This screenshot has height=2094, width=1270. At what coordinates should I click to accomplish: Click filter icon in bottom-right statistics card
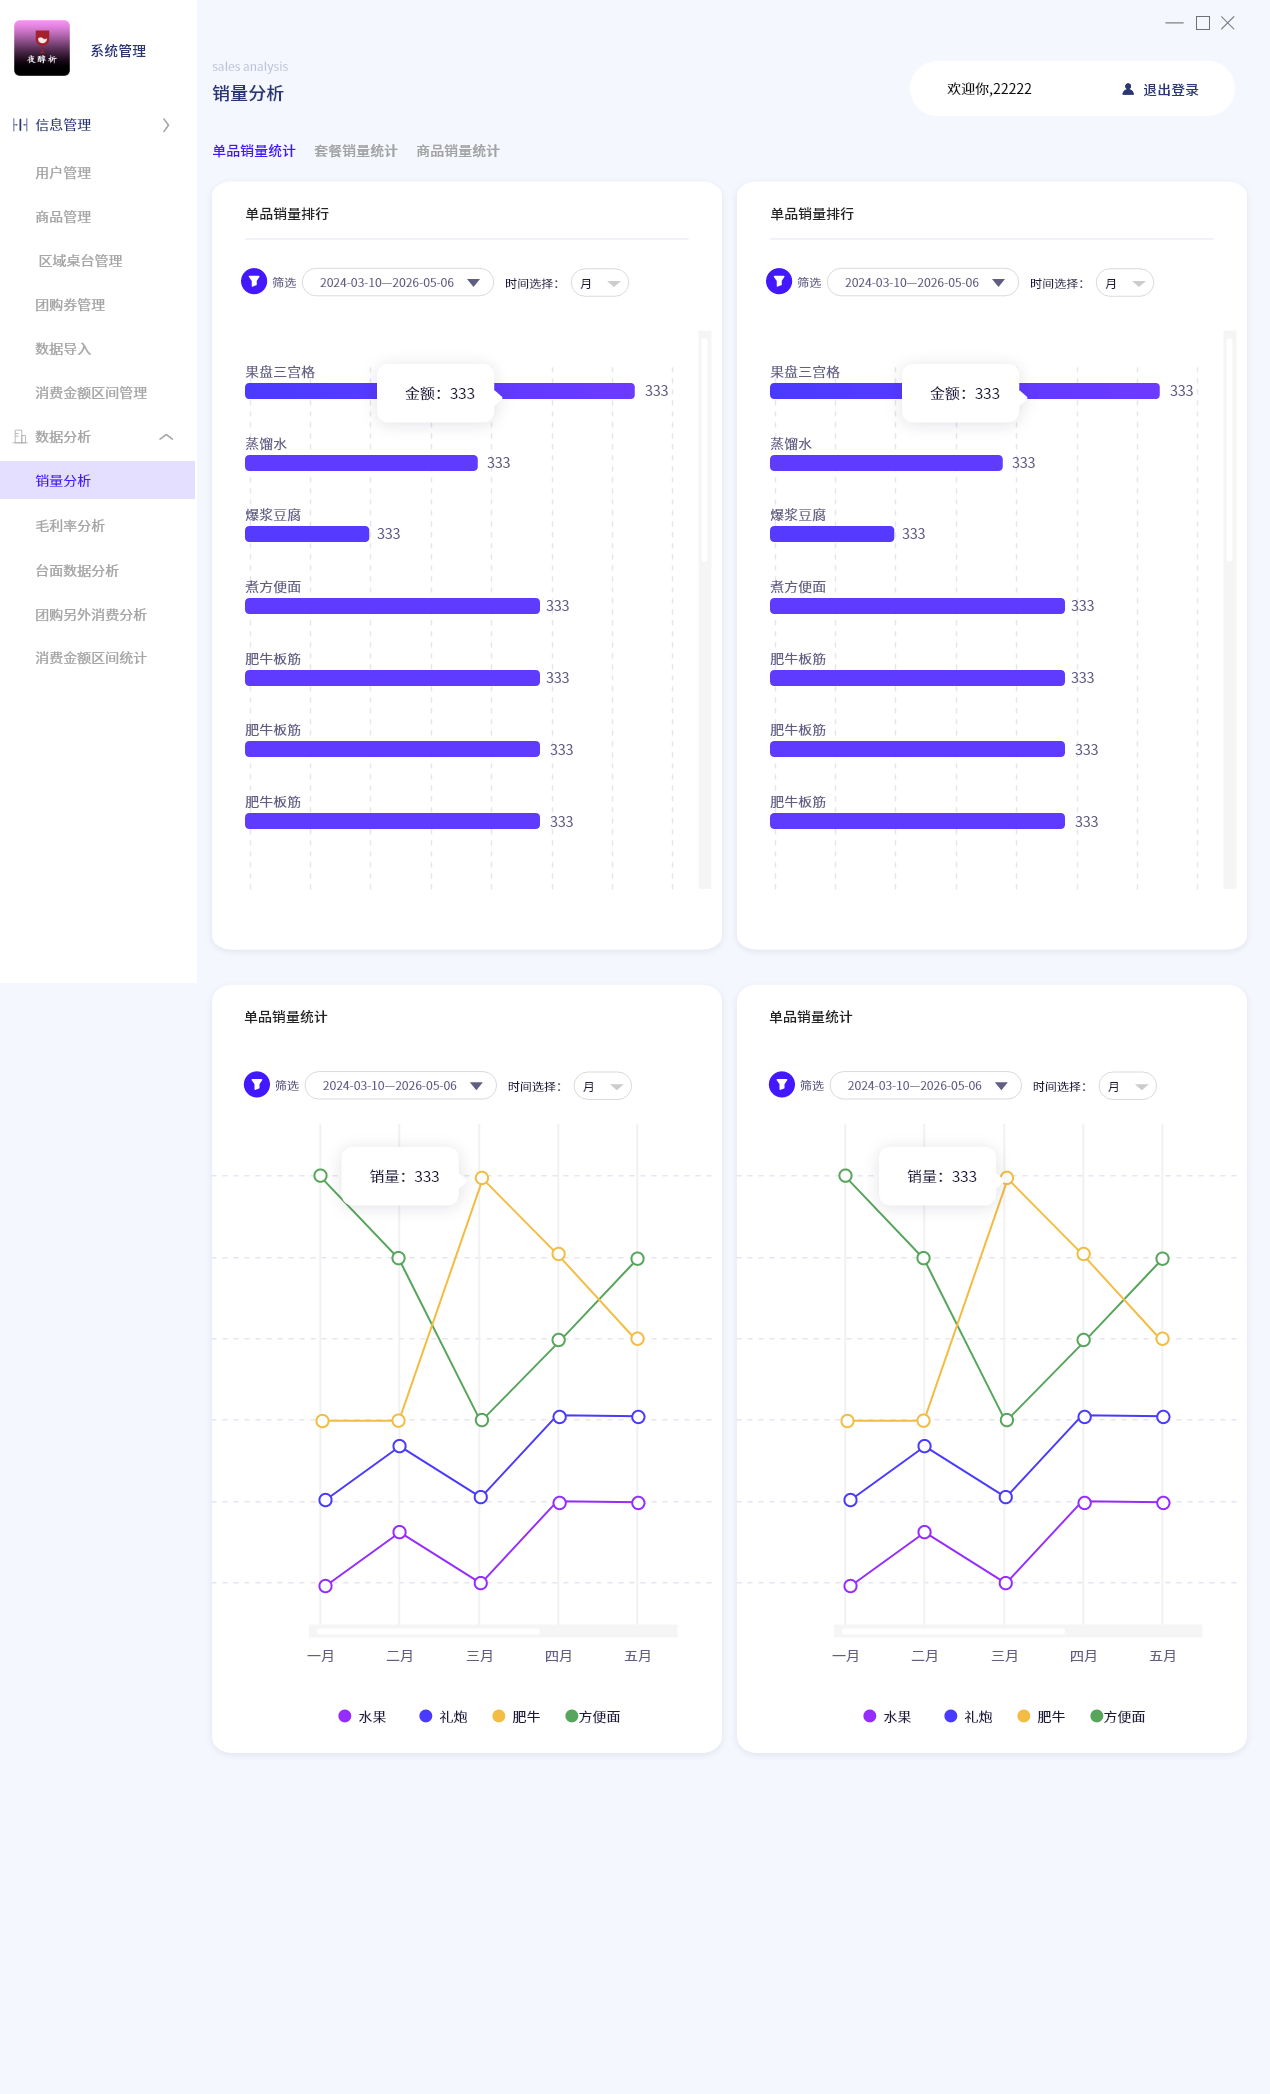pyautogui.click(x=781, y=1085)
